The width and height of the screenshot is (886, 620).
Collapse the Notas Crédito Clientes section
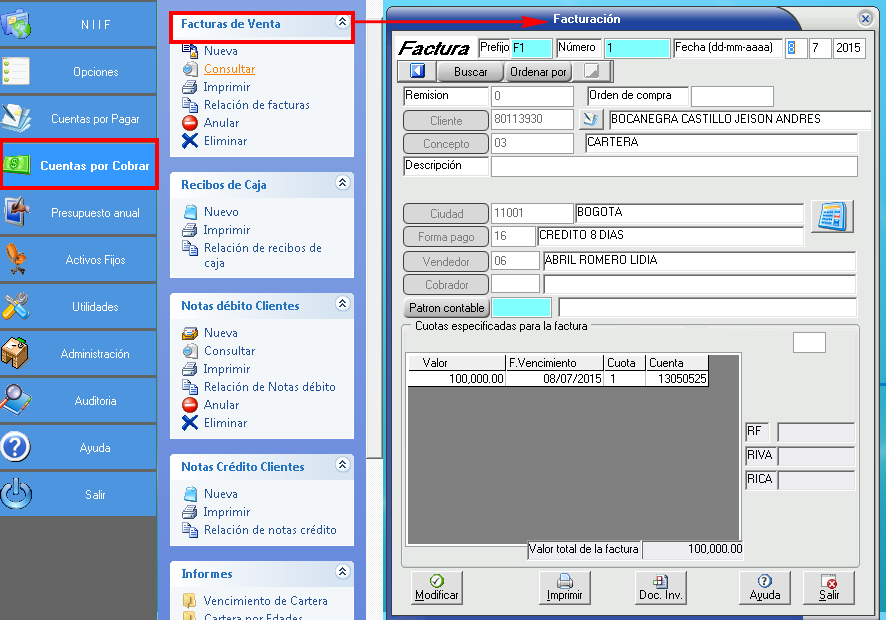[x=342, y=465]
